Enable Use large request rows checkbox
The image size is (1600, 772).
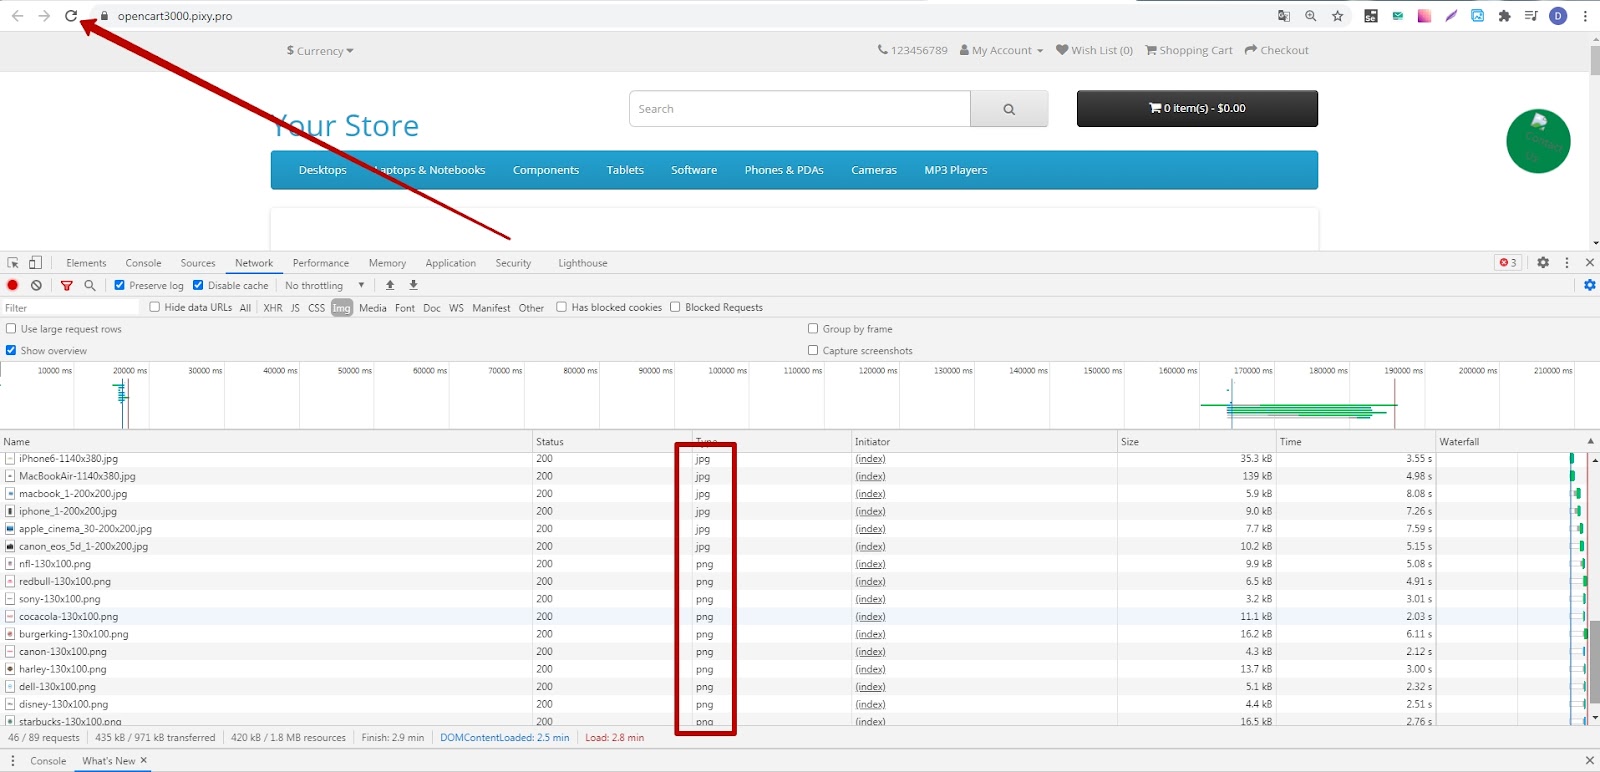(11, 328)
